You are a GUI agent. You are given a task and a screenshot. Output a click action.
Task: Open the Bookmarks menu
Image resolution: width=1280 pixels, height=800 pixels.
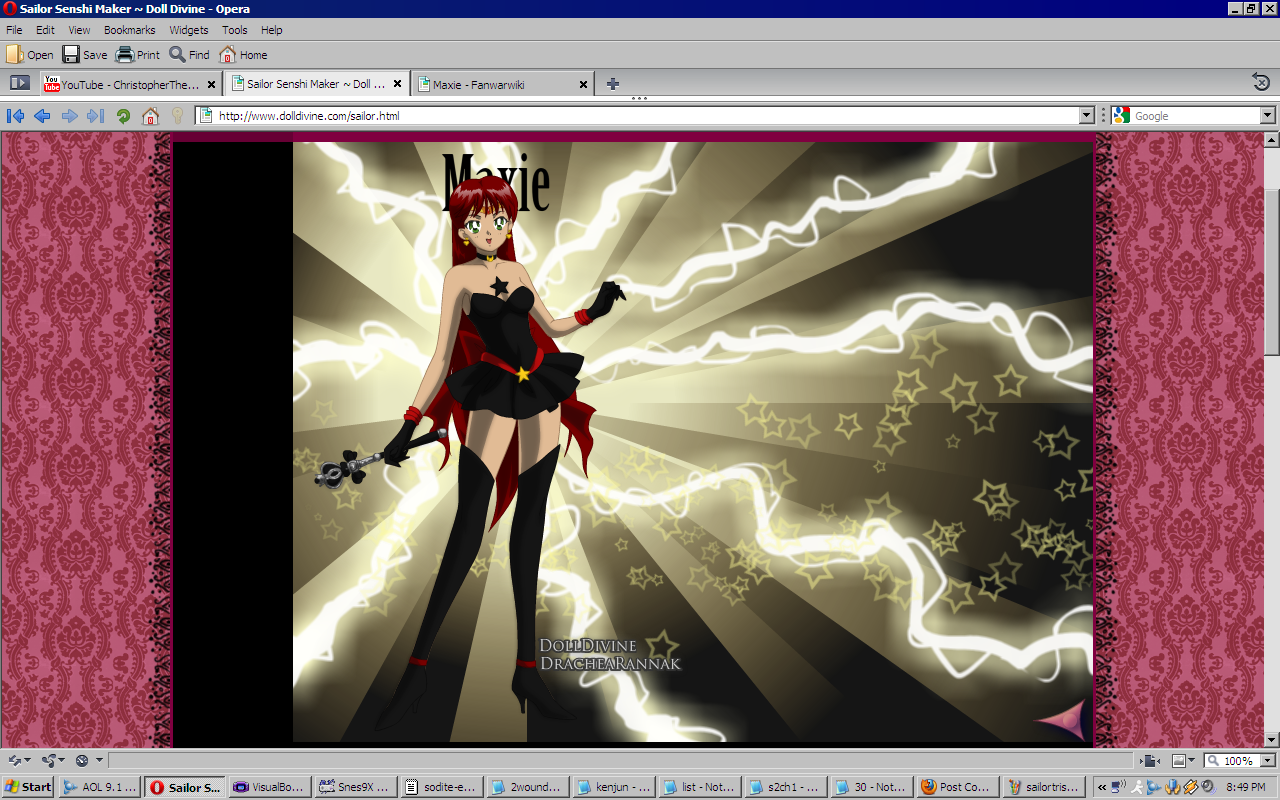(x=129, y=30)
